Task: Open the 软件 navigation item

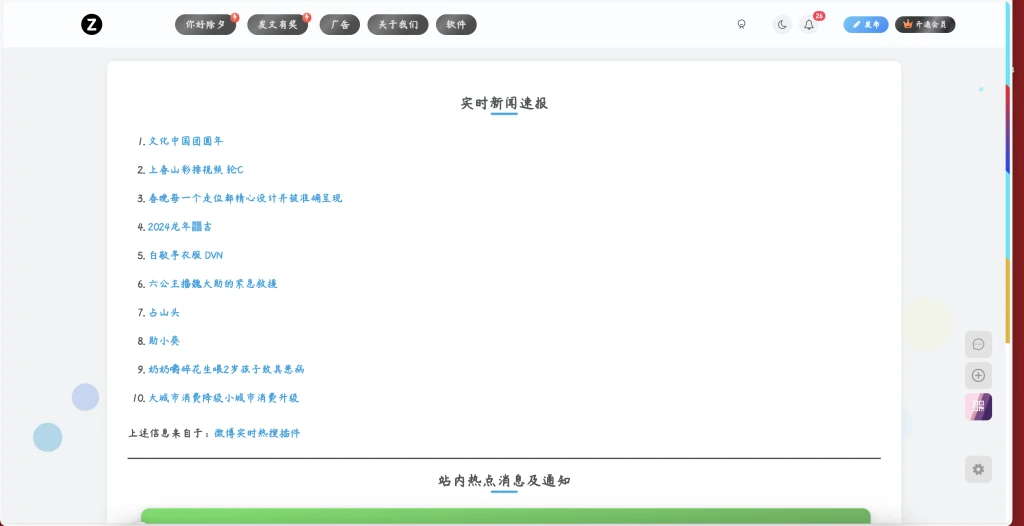Action: point(456,25)
